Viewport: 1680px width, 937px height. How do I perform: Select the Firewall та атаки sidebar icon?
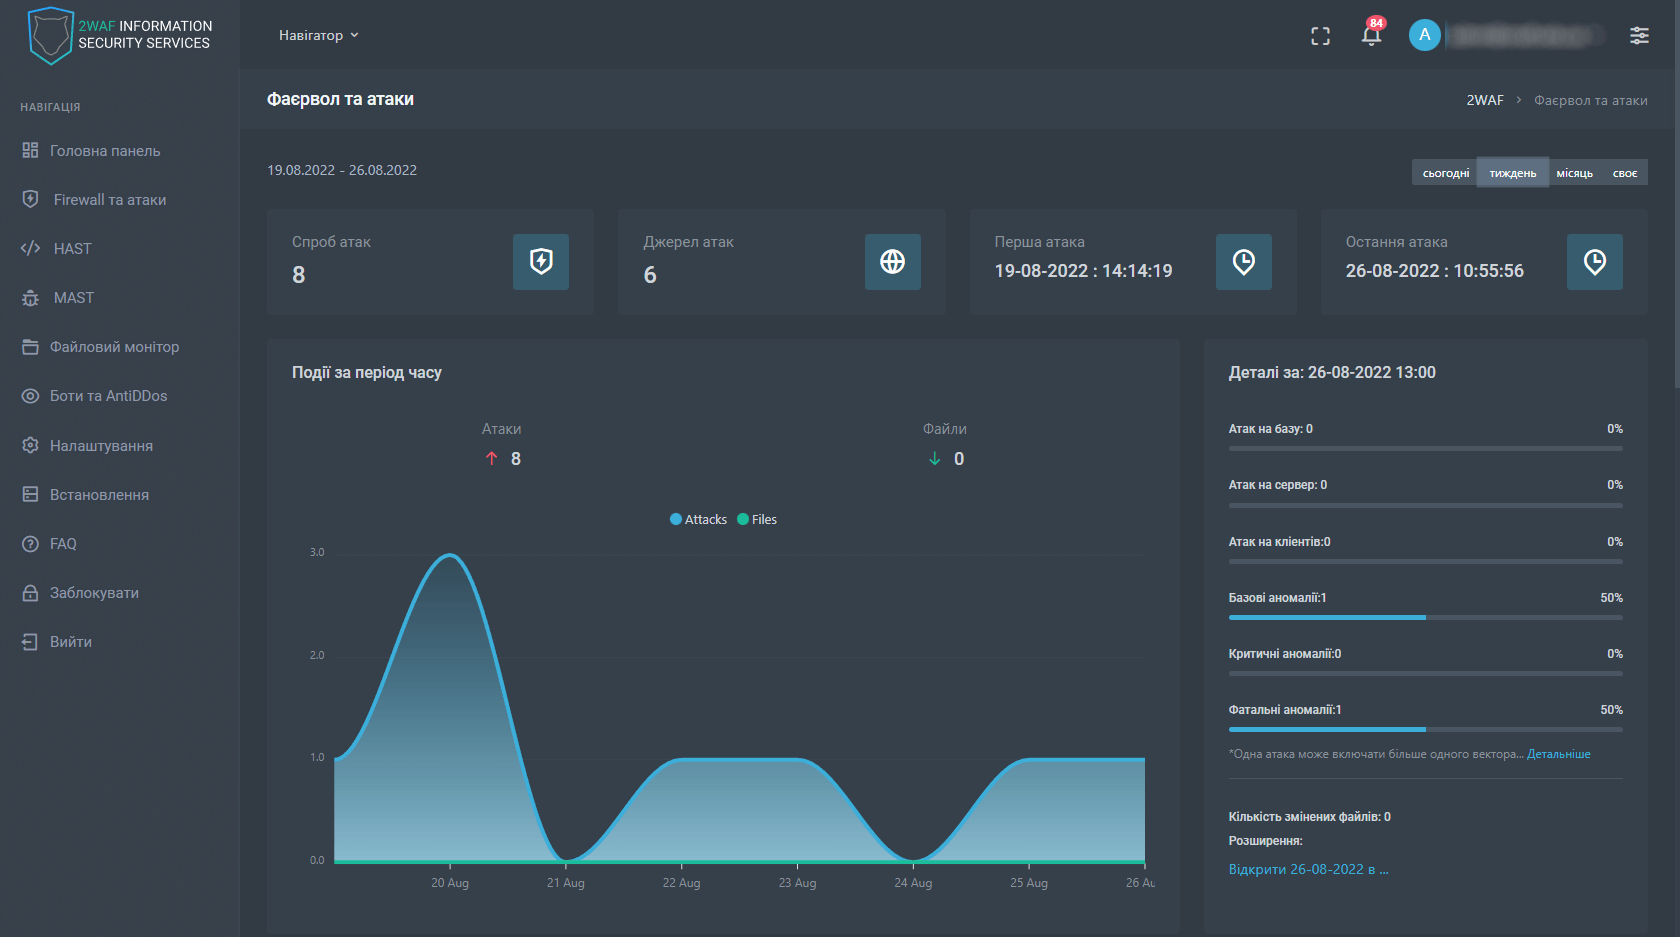30,199
